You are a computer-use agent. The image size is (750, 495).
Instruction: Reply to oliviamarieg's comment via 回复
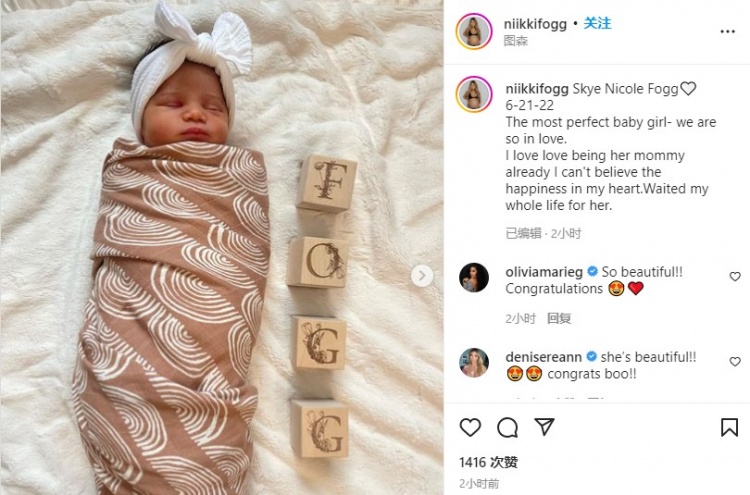click(559, 319)
